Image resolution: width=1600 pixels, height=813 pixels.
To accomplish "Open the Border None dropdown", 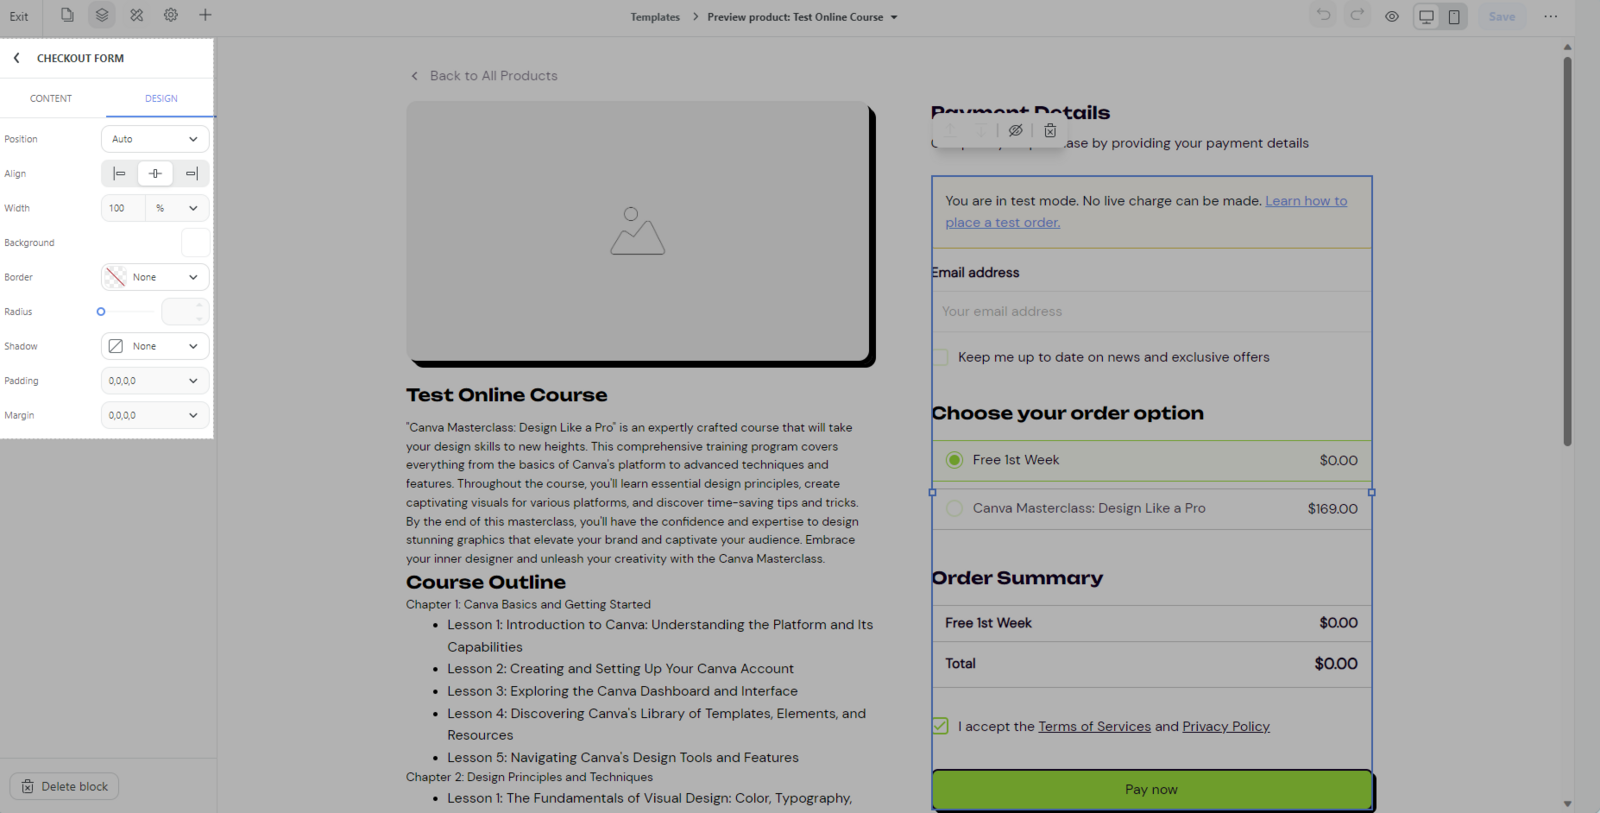I will (155, 277).
